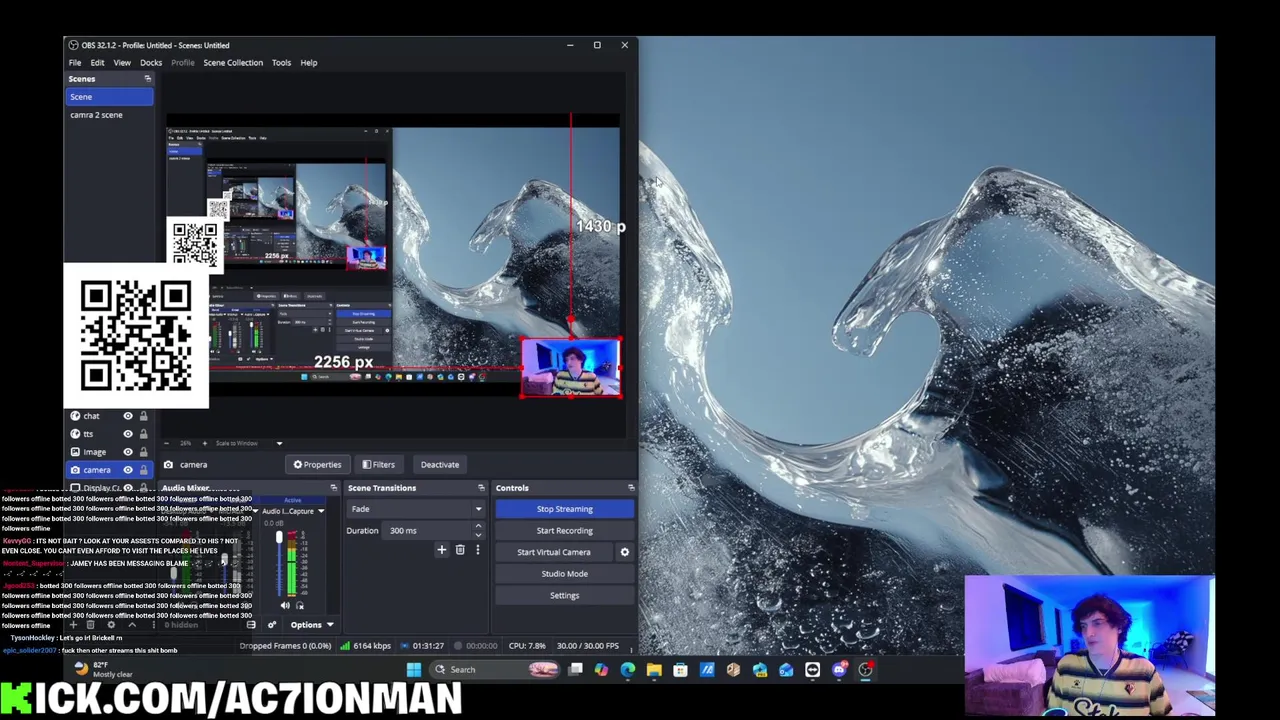Click Deactivate button for camera
This screenshot has height=720, width=1280.
coord(440,464)
